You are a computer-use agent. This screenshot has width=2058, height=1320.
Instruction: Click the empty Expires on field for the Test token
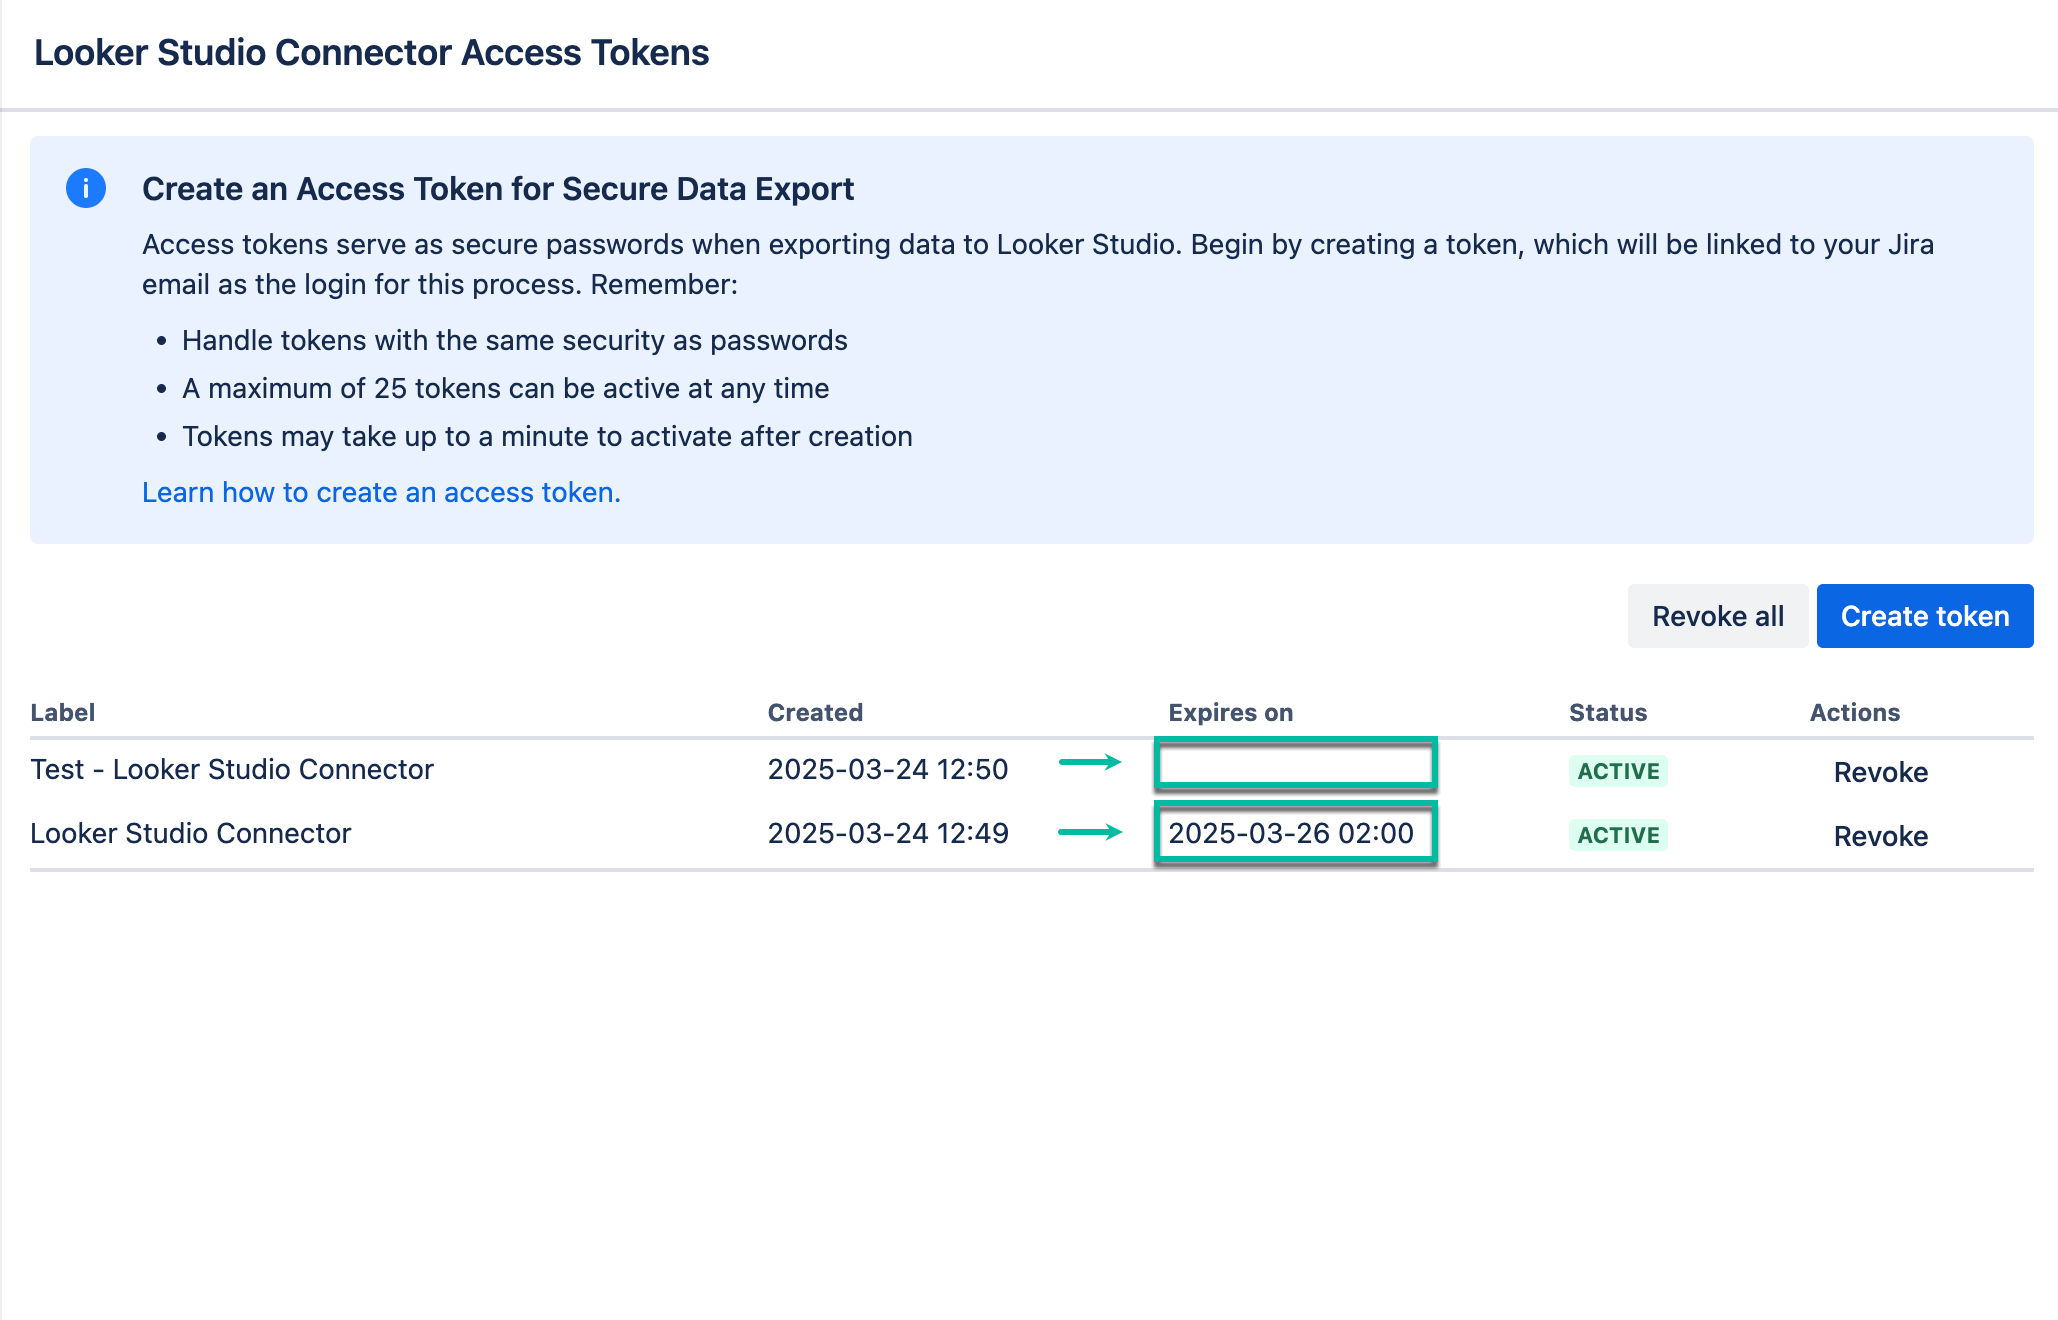1296,766
